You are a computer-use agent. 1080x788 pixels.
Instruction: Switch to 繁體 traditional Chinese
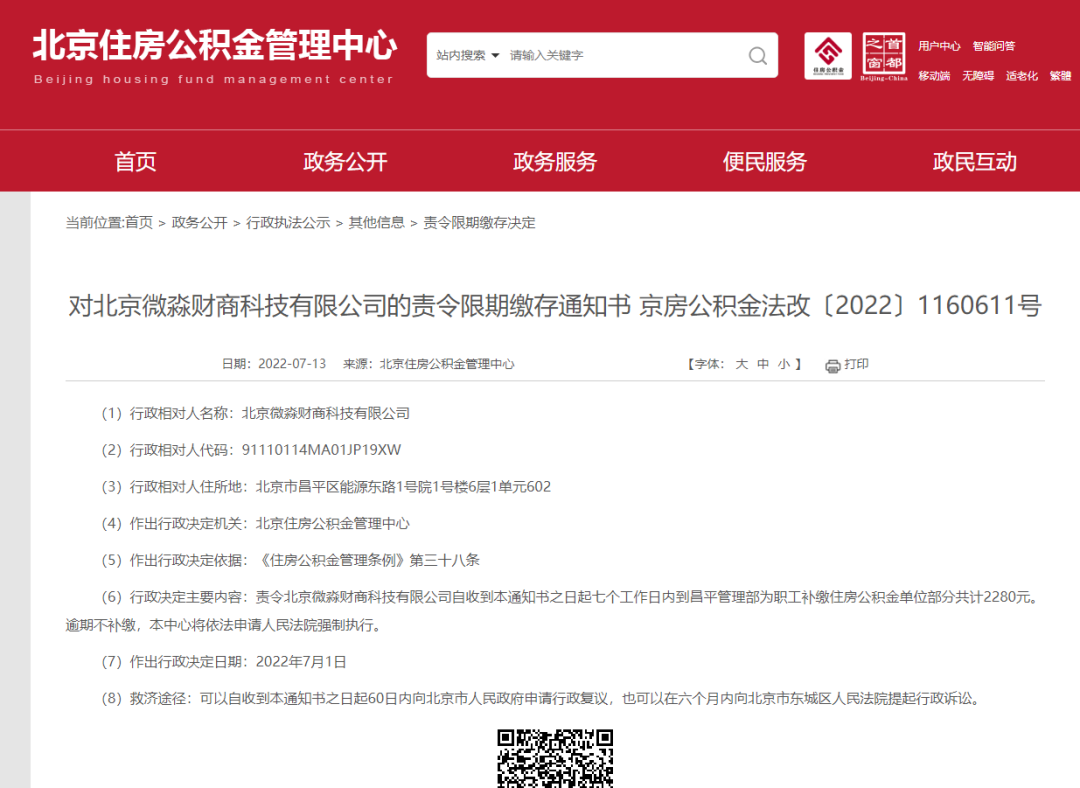(x=1061, y=76)
